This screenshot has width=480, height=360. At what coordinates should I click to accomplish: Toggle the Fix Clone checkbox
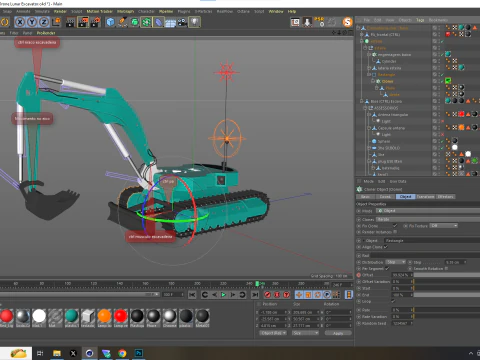[x=395, y=226]
